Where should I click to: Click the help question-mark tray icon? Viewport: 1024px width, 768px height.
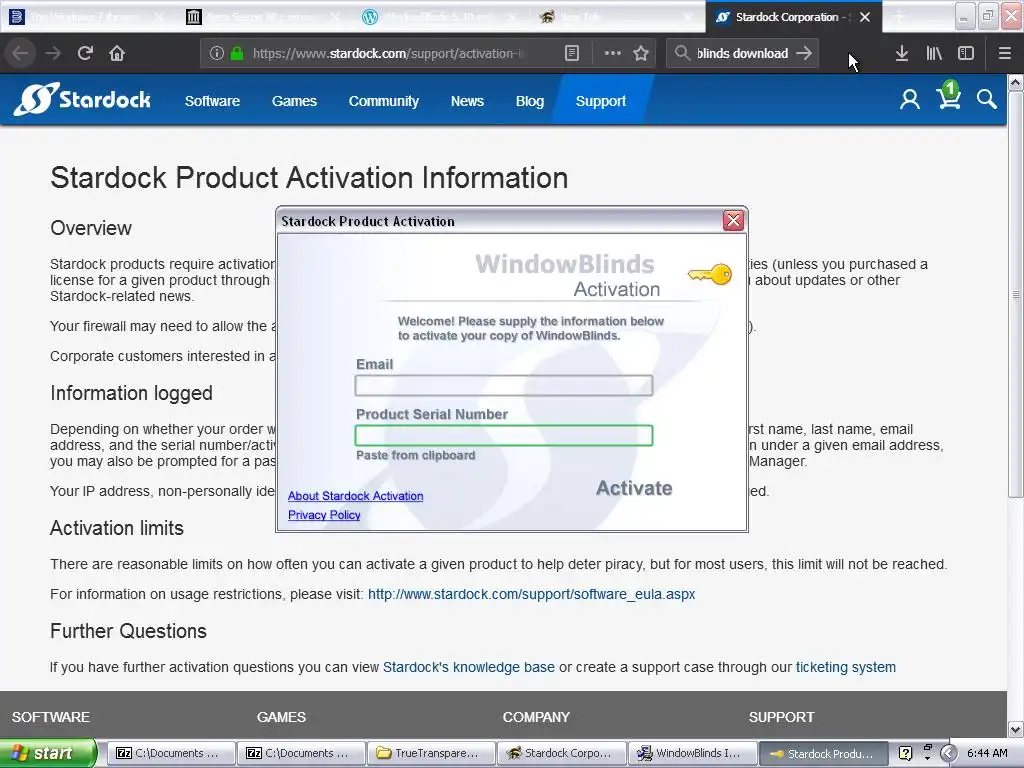coord(905,753)
